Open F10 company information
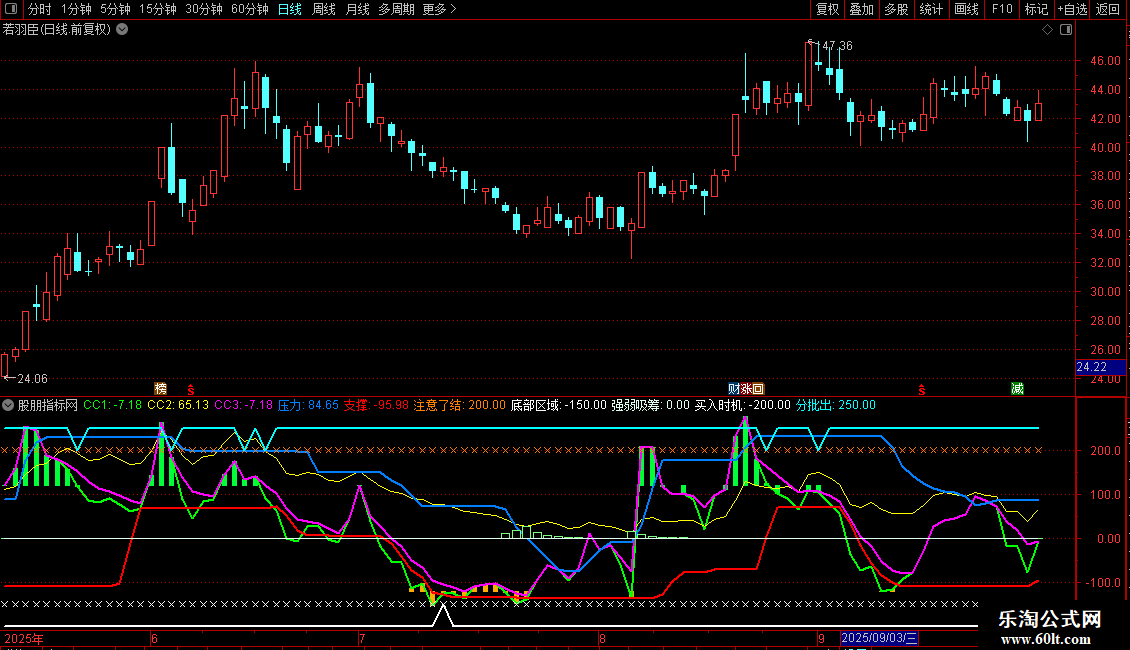The height and width of the screenshot is (650, 1130). pyautogui.click(x=1002, y=9)
